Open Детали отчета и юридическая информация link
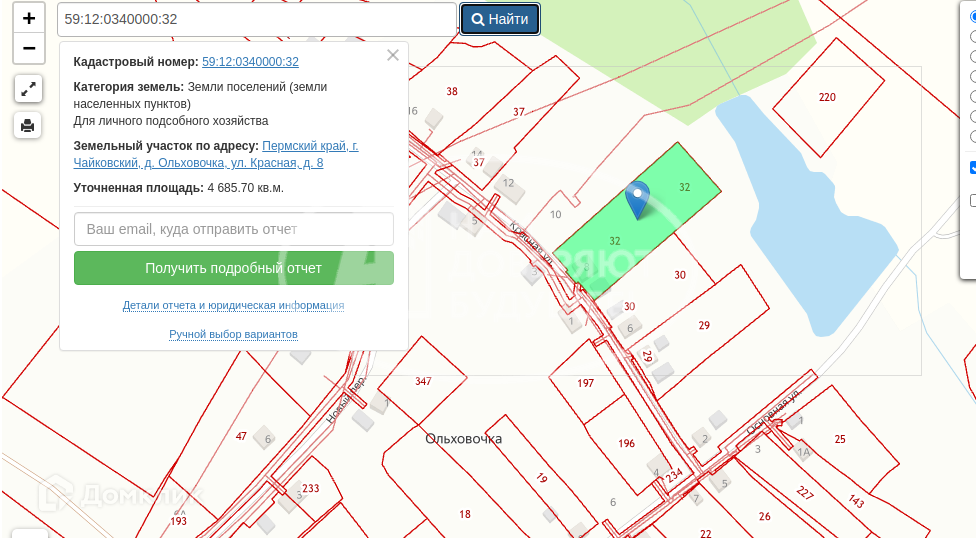 [233, 305]
